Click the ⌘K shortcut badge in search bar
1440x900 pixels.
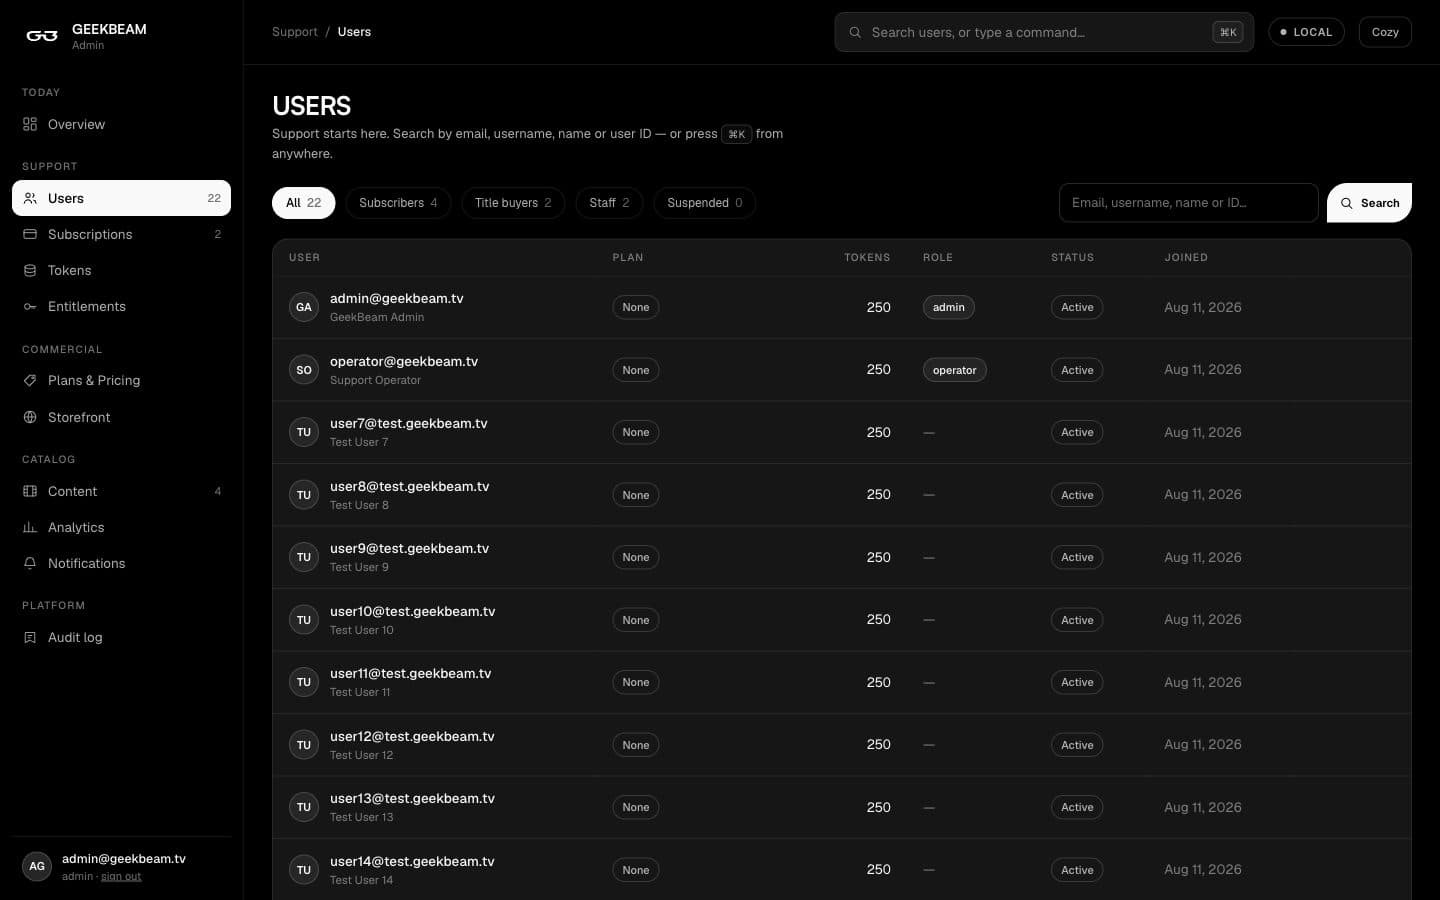click(1227, 32)
